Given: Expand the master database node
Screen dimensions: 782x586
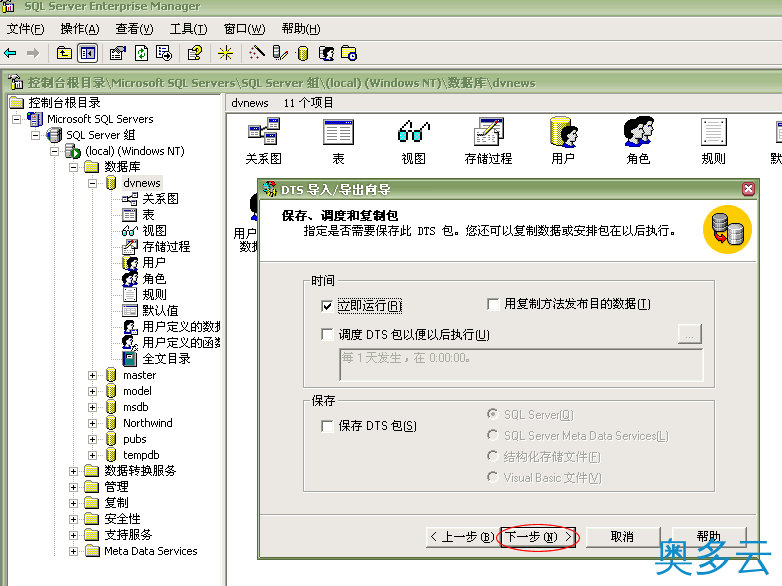Looking at the screenshot, I should (92, 375).
